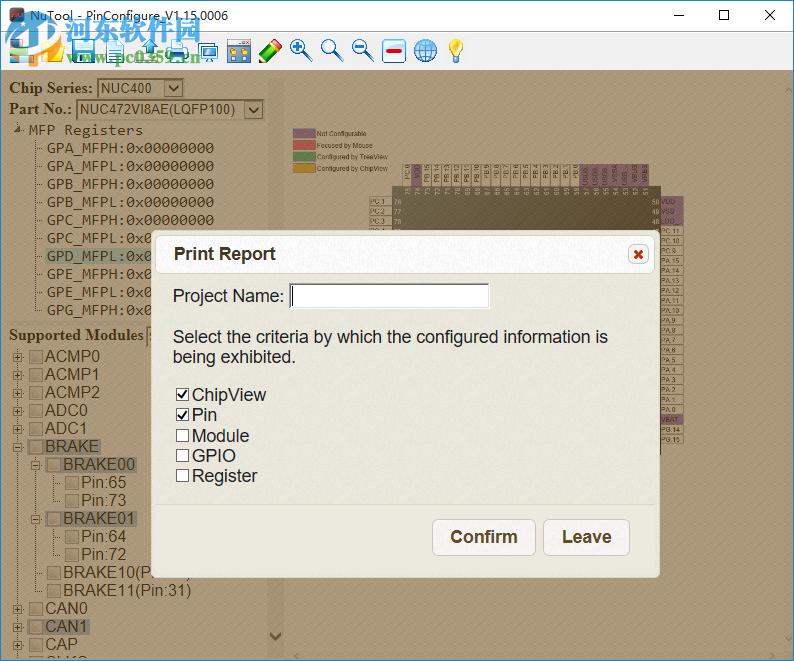
Task: Check the Pin:72 checkbox under BRAKE01
Action: pos(72,555)
